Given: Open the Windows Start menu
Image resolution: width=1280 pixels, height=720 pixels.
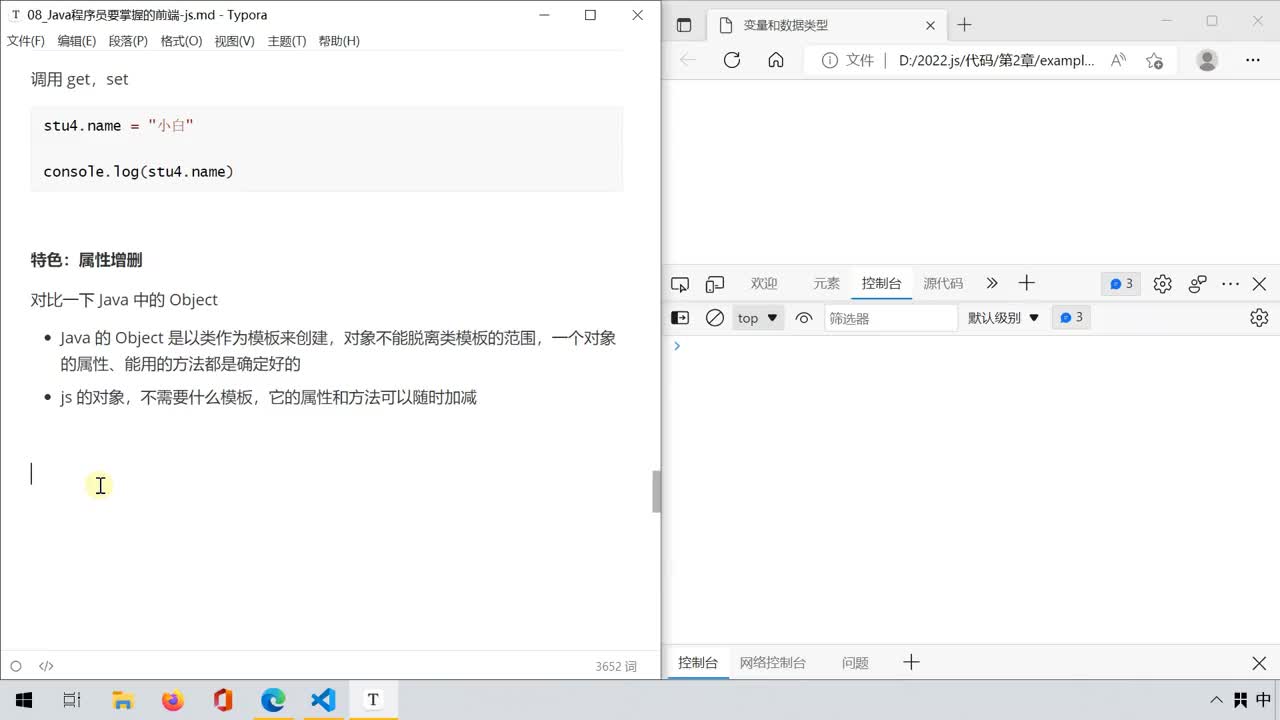Looking at the screenshot, I should pos(23,700).
